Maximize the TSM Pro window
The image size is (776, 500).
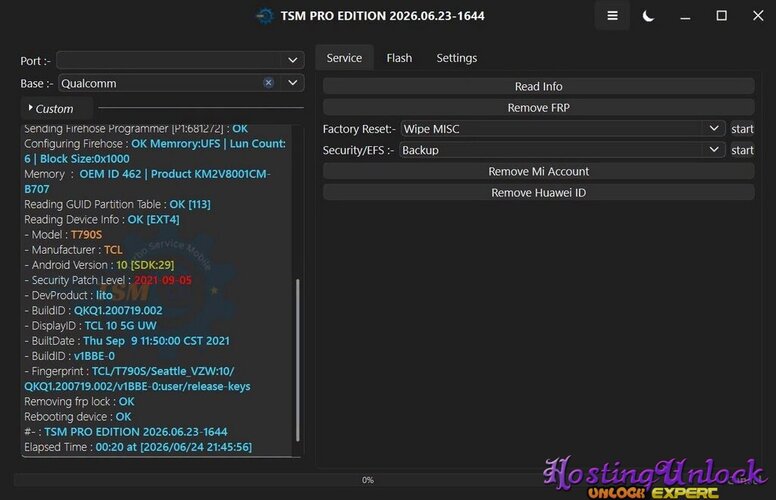(722, 16)
